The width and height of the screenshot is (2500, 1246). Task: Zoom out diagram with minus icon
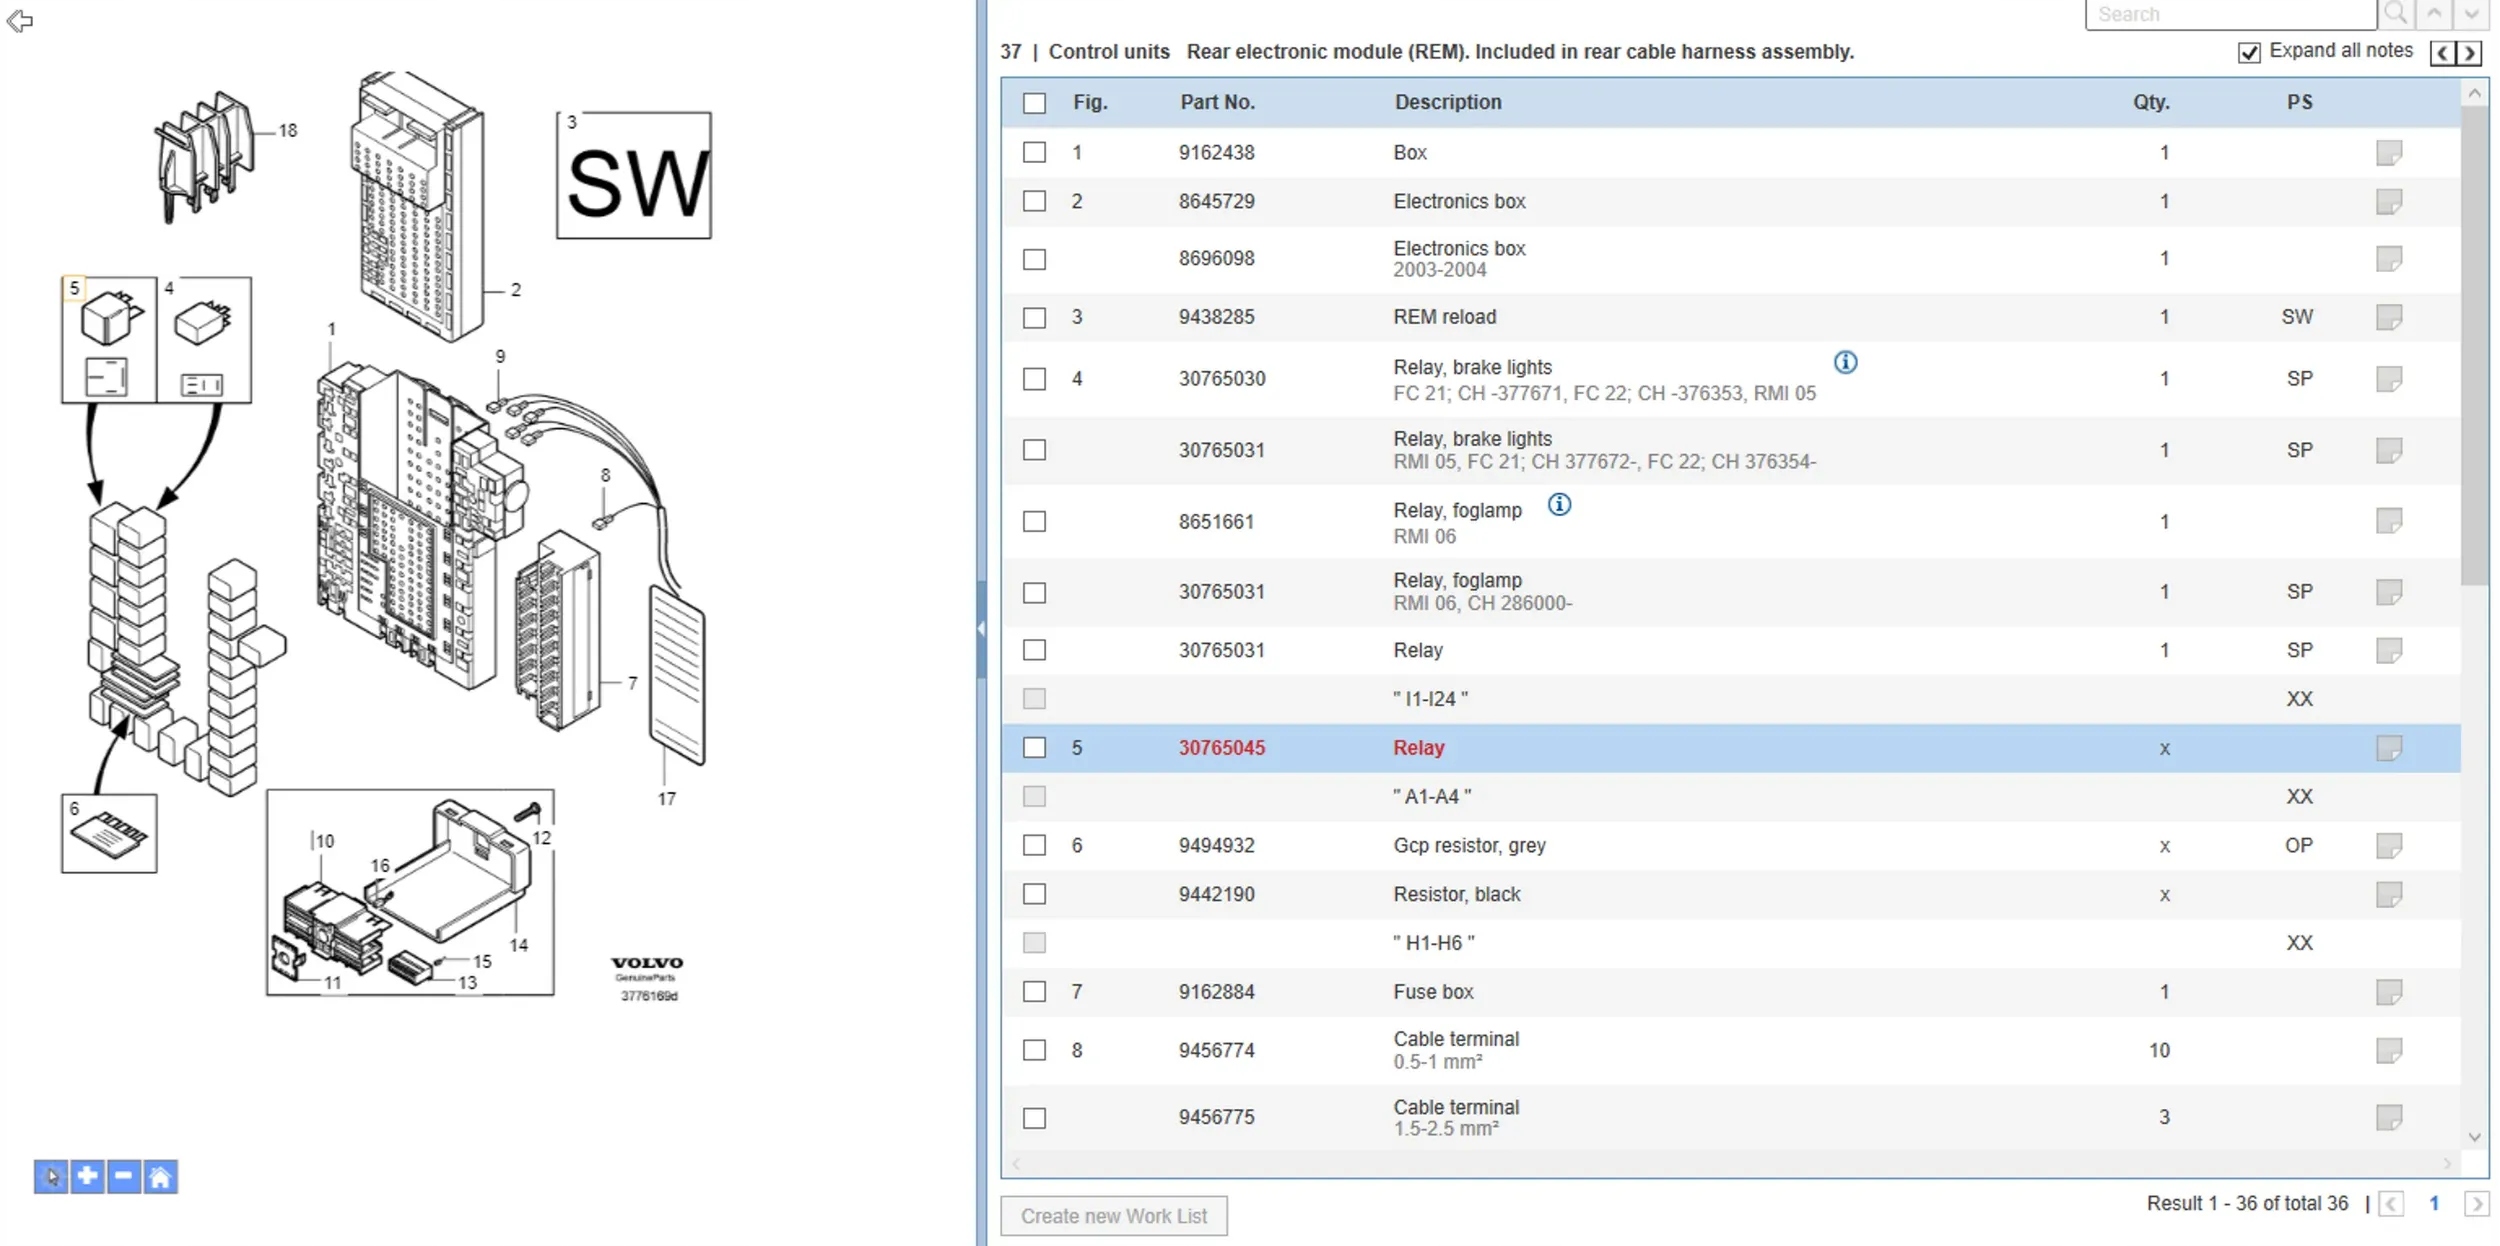coord(124,1176)
